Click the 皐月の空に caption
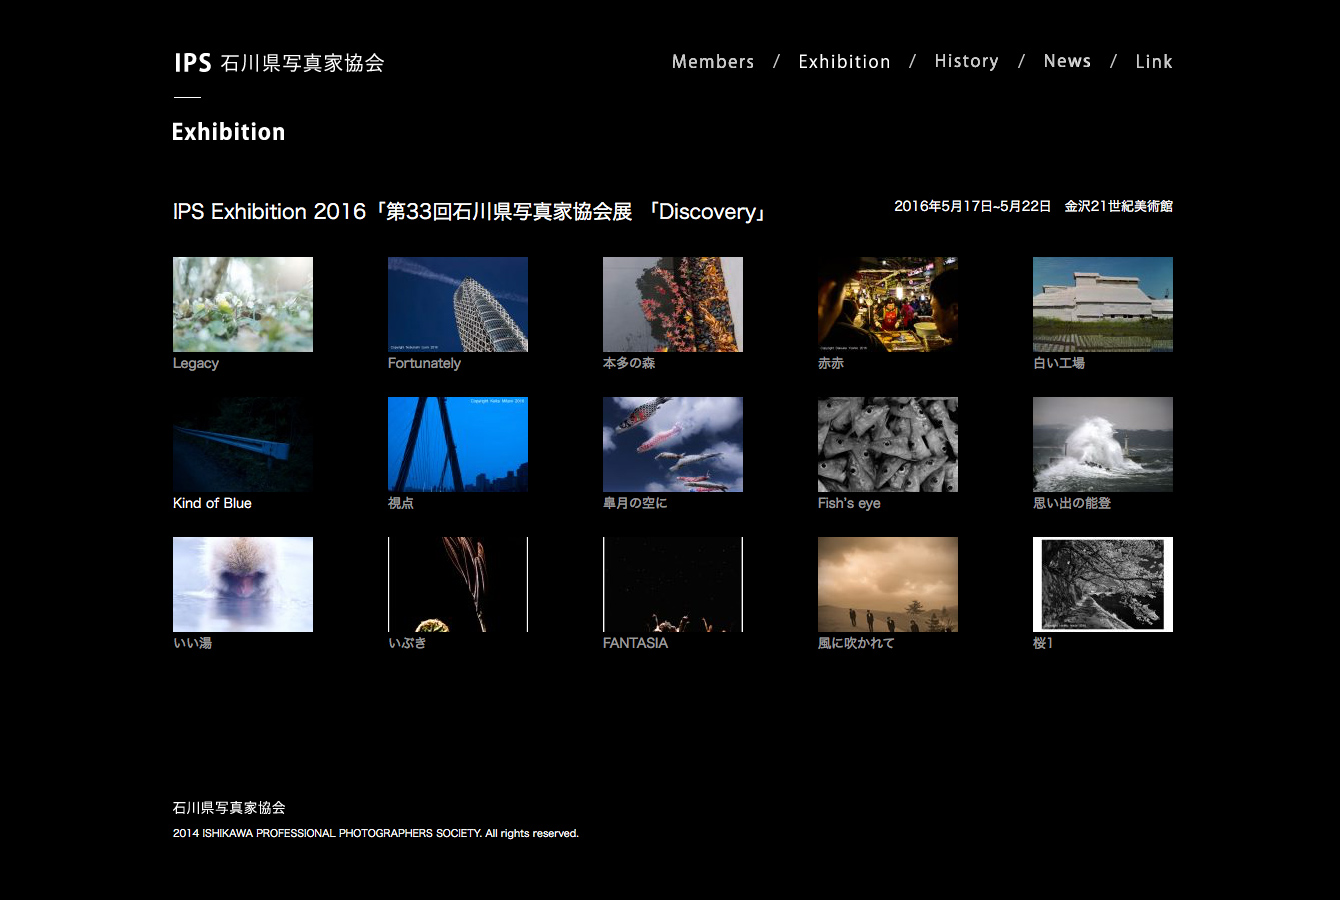 [x=635, y=503]
